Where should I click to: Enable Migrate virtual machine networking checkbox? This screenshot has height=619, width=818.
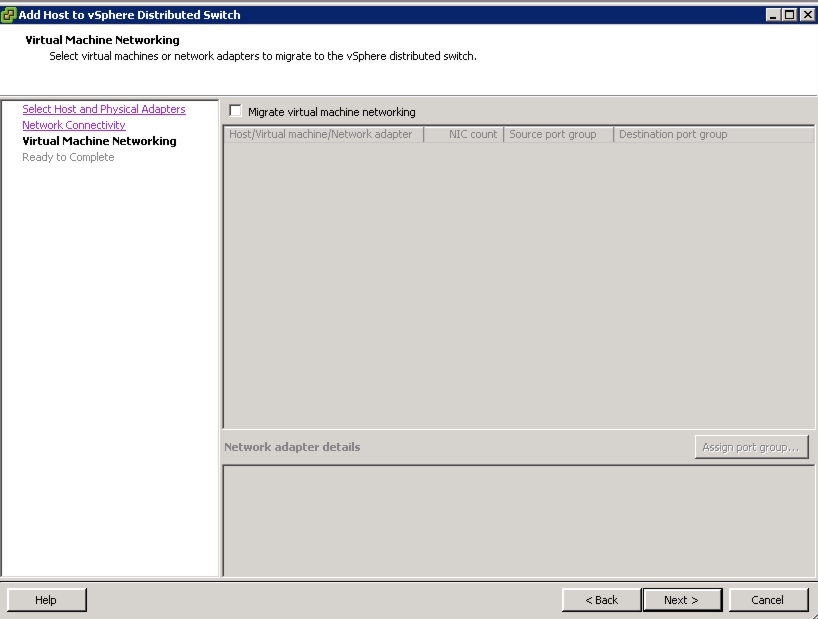tap(235, 111)
